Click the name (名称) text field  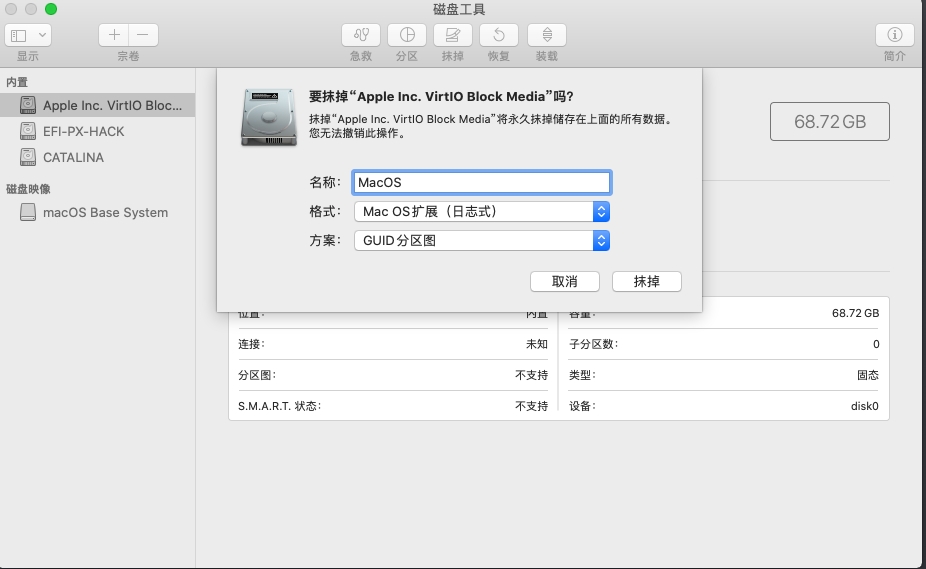481,182
